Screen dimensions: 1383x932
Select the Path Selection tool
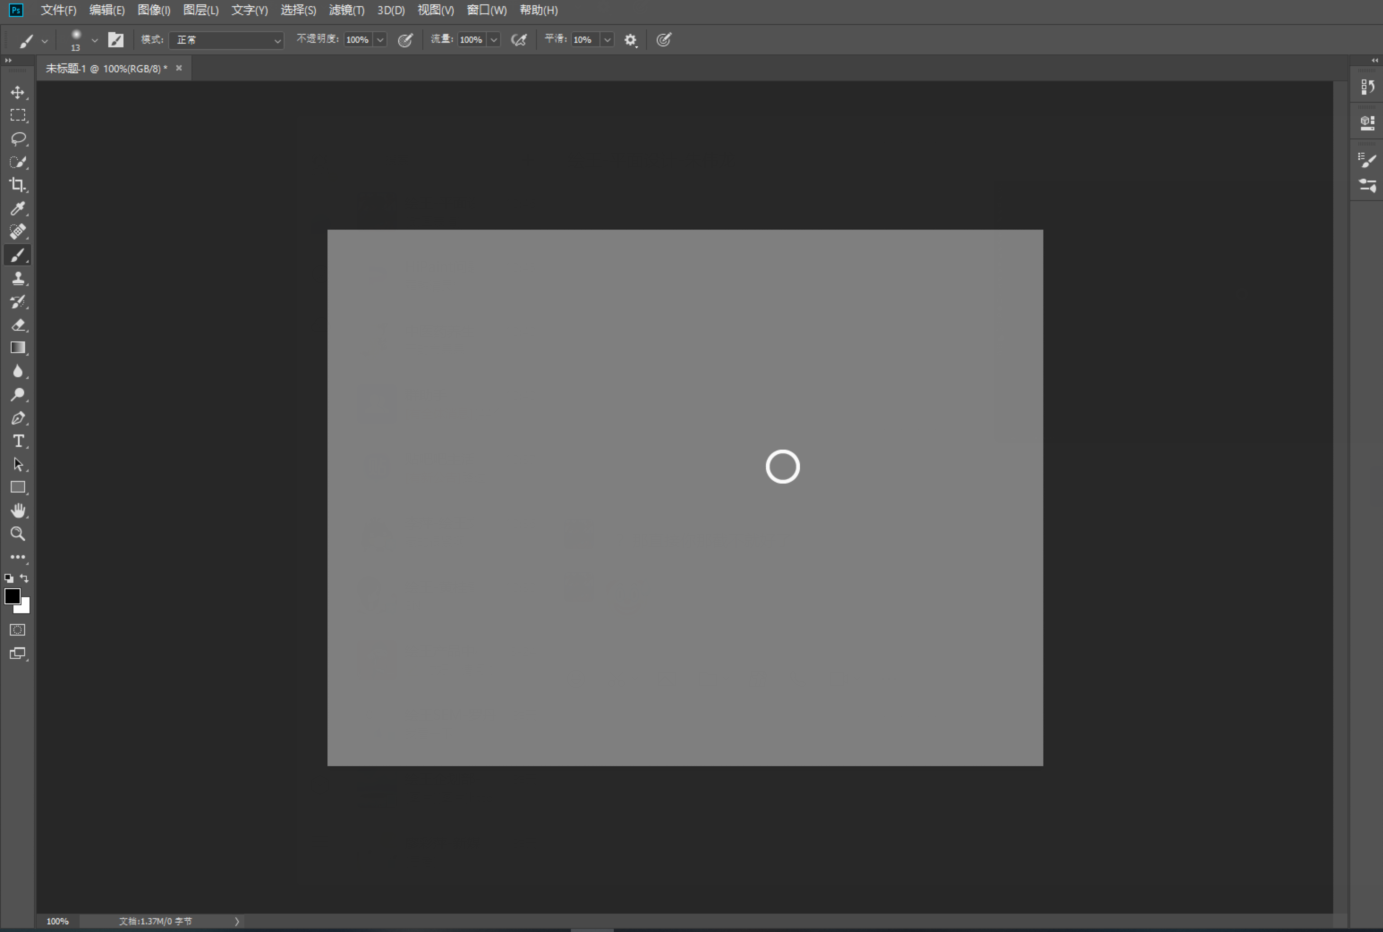[x=18, y=464]
